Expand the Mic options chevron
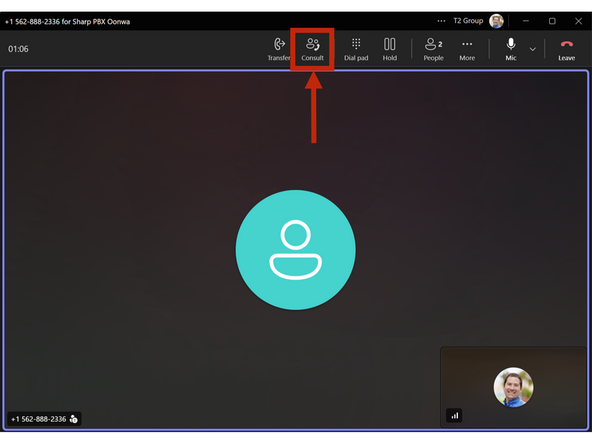Viewport: 592px width, 444px height. tap(532, 49)
